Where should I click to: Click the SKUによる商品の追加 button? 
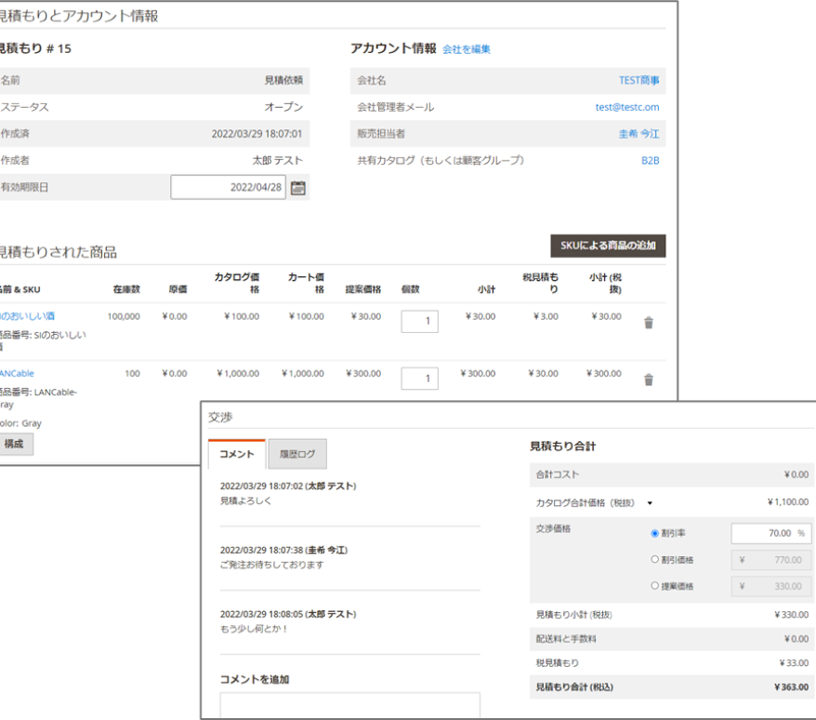coord(607,247)
